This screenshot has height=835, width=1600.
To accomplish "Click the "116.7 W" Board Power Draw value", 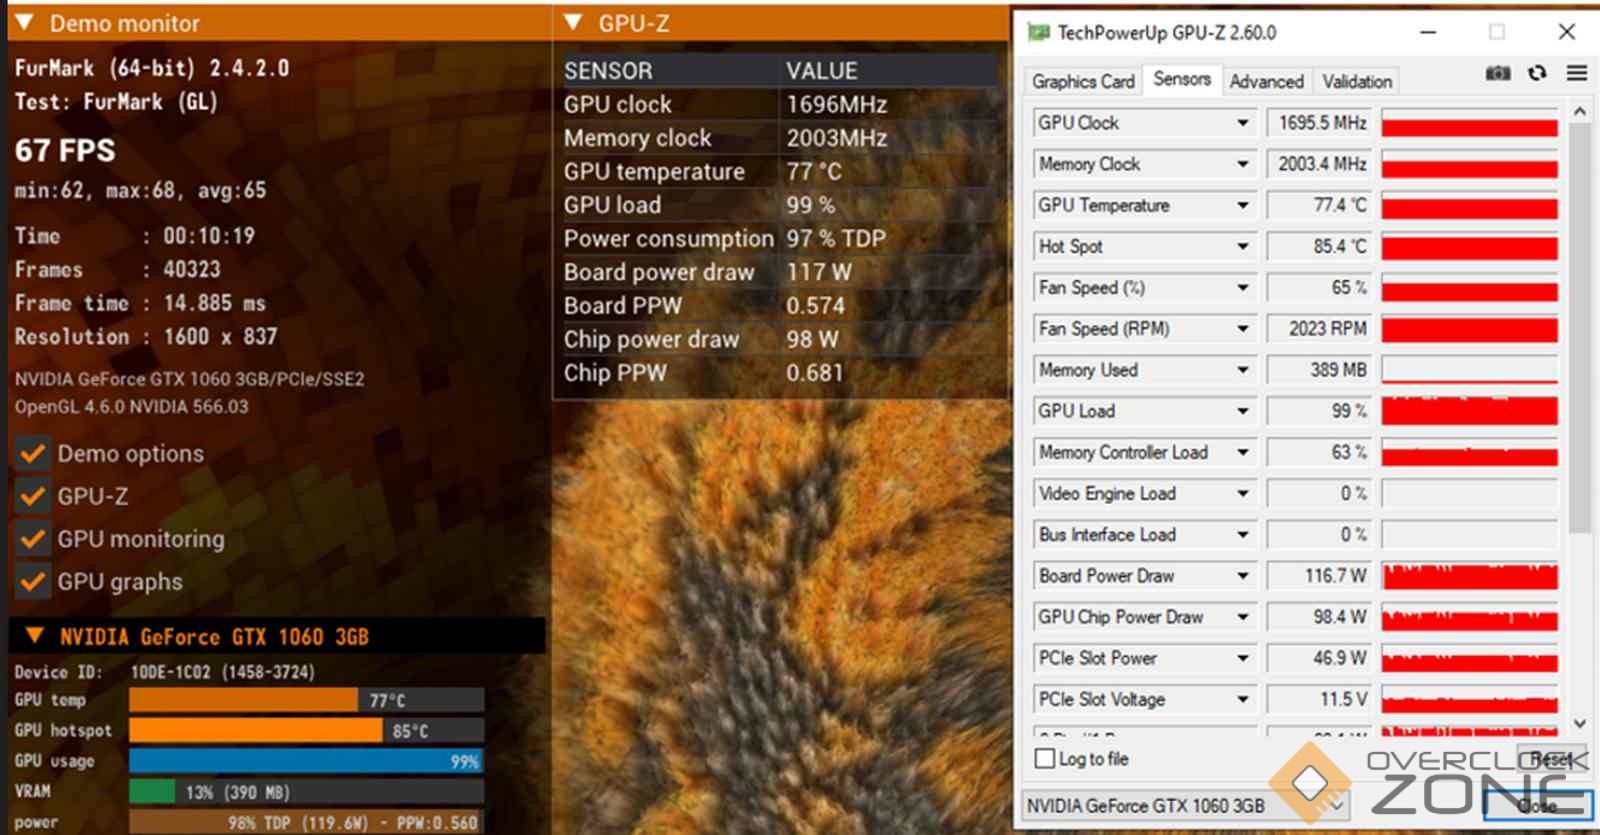I will tap(1335, 576).
